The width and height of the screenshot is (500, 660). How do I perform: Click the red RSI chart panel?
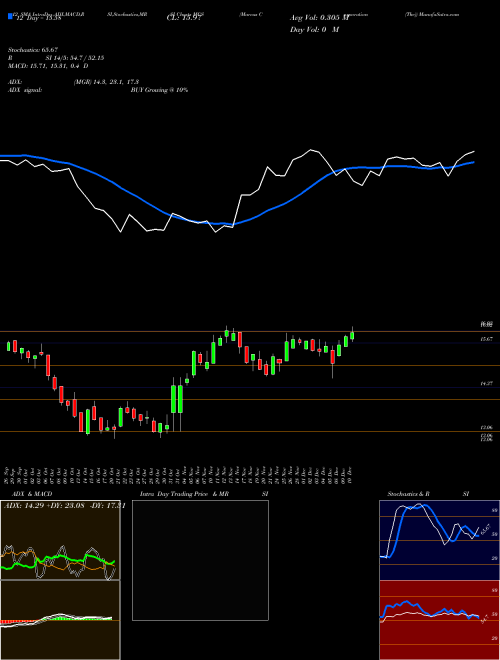click(439, 620)
